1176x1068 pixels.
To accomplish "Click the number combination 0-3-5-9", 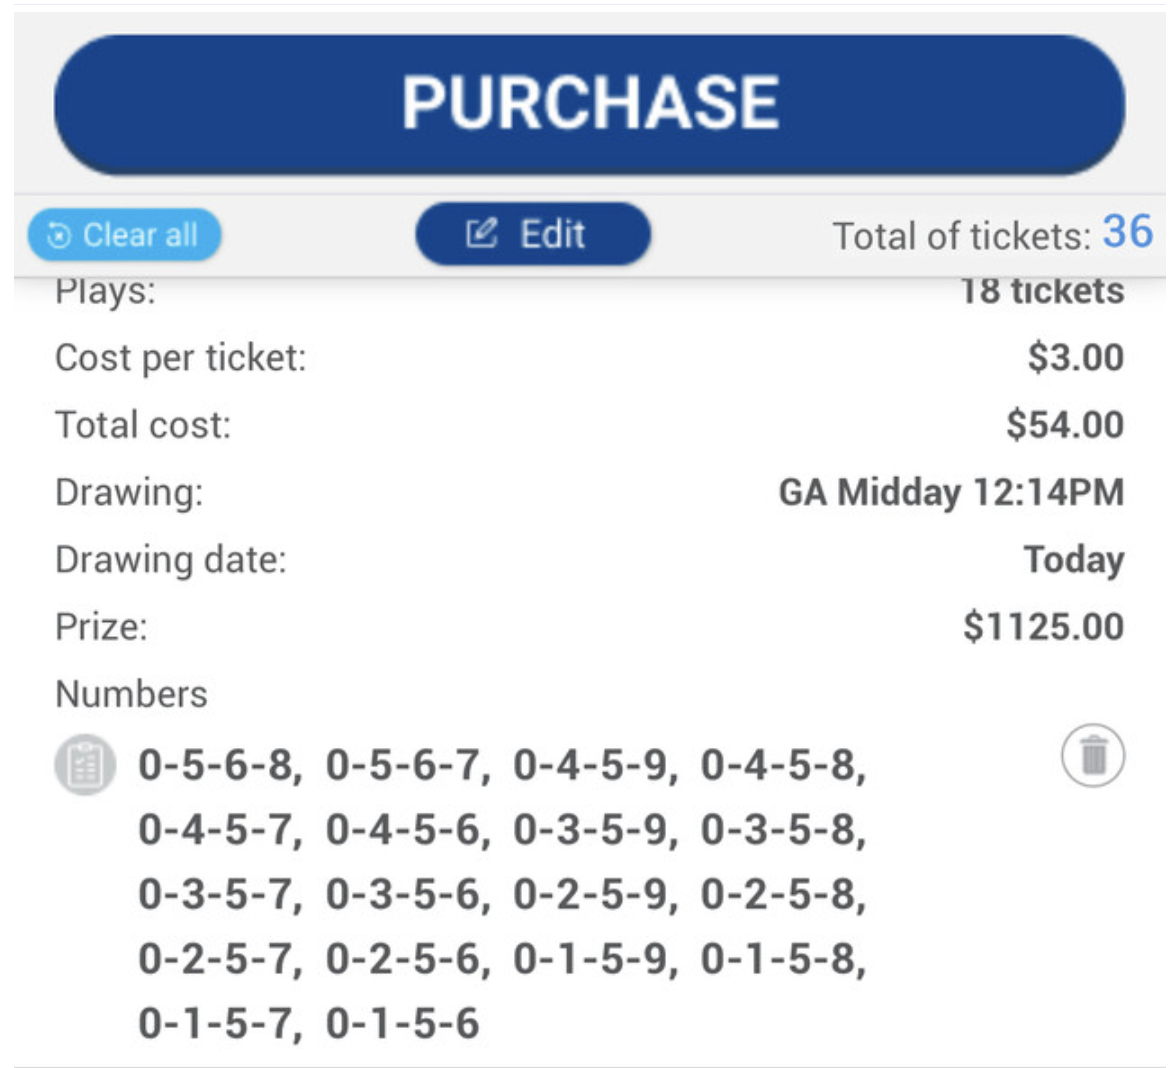I will pyautogui.click(x=590, y=830).
